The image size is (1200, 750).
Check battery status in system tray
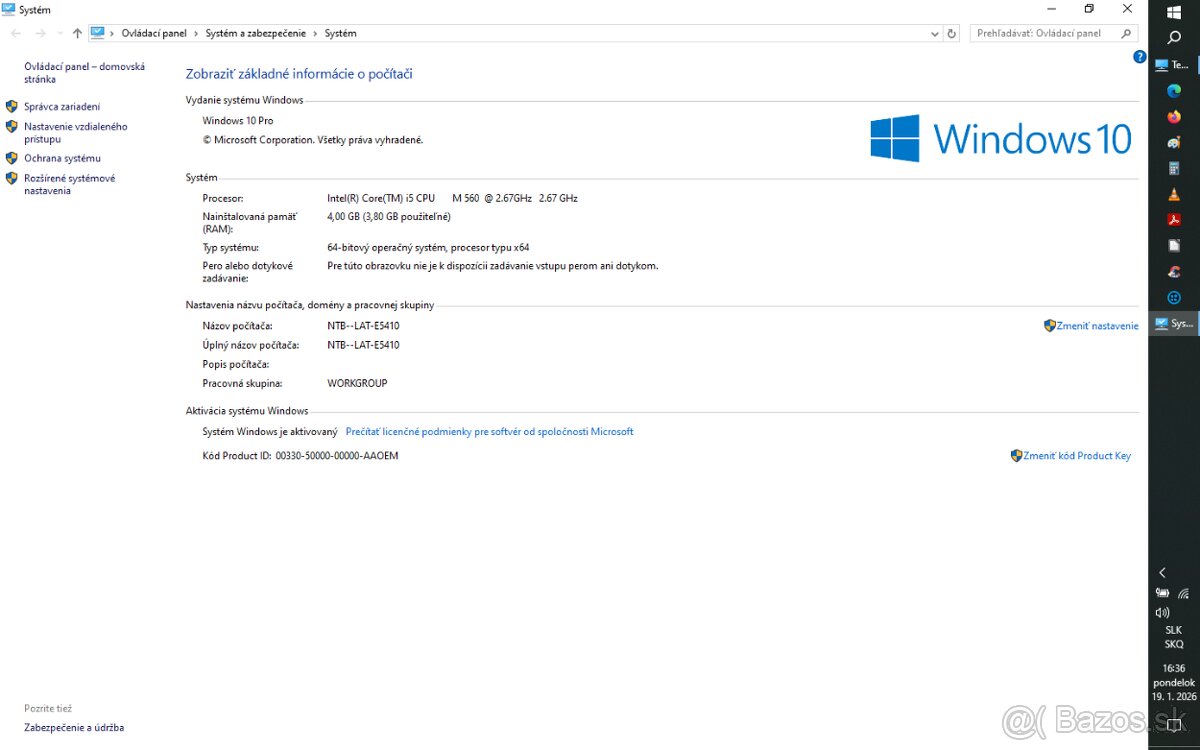tap(1163, 593)
